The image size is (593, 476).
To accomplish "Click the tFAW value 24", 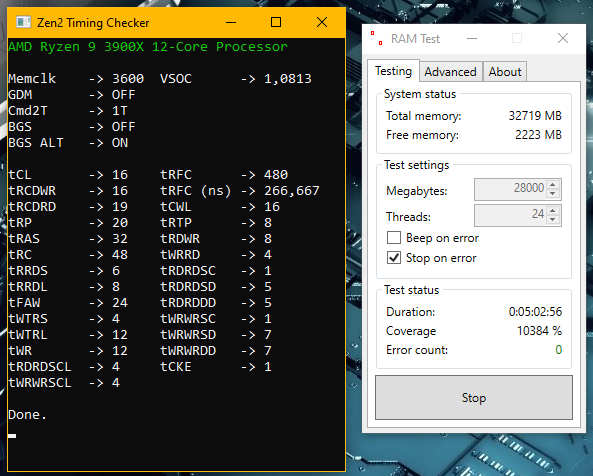I will pyautogui.click(x=120, y=302).
